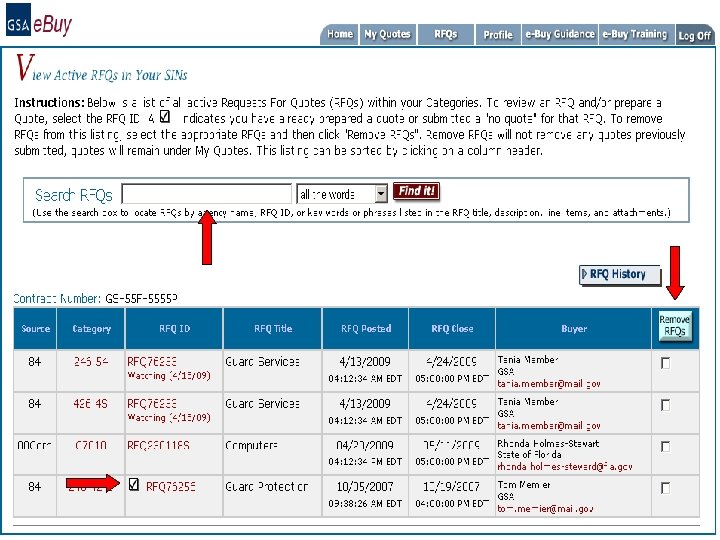This screenshot has height=540, width=720.
Task: Sort by the RFQ ID column header
Action: click(174, 329)
